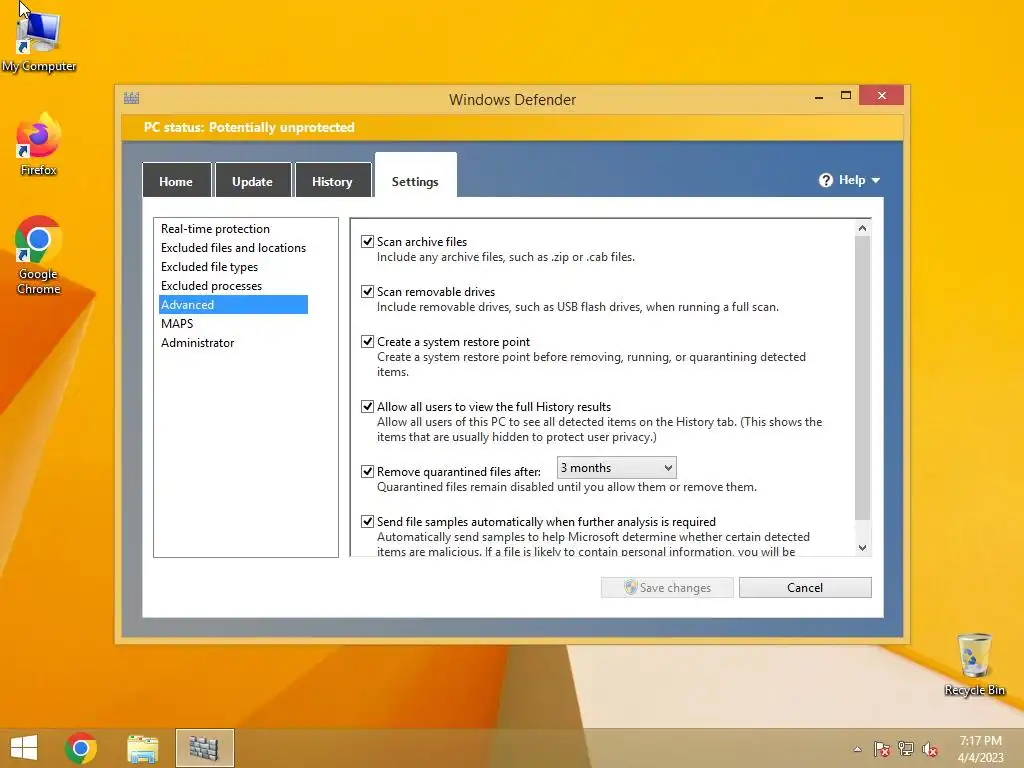Click the Windows Defender title bar icon
The image size is (1024, 768).
pyautogui.click(x=131, y=99)
